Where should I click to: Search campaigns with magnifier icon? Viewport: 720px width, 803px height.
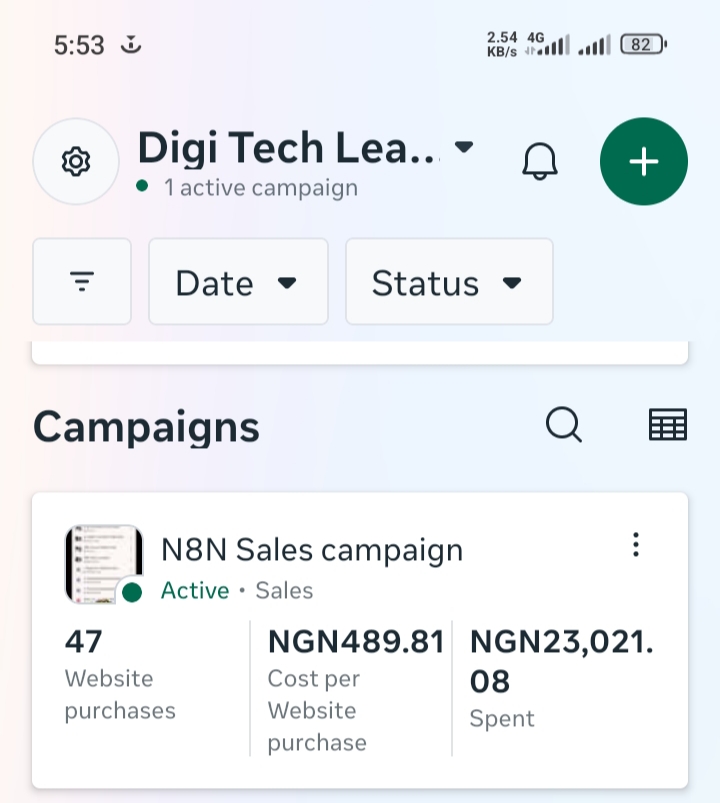564,425
